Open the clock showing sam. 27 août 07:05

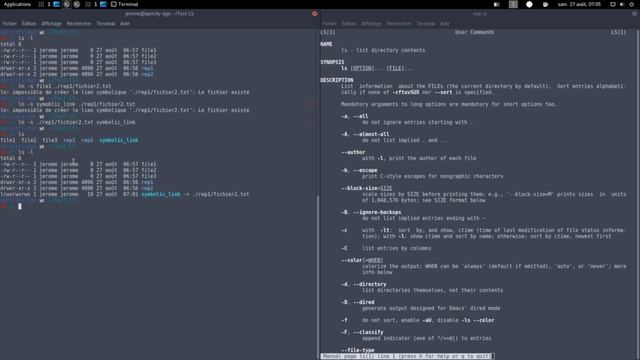(579, 4)
